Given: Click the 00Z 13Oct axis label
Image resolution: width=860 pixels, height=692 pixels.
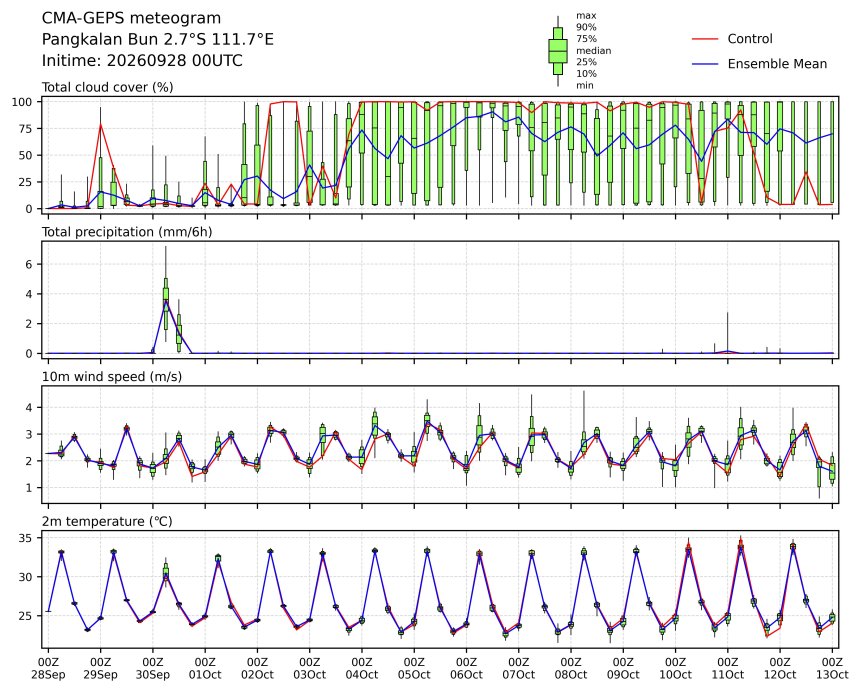Looking at the screenshot, I should coord(833,668).
